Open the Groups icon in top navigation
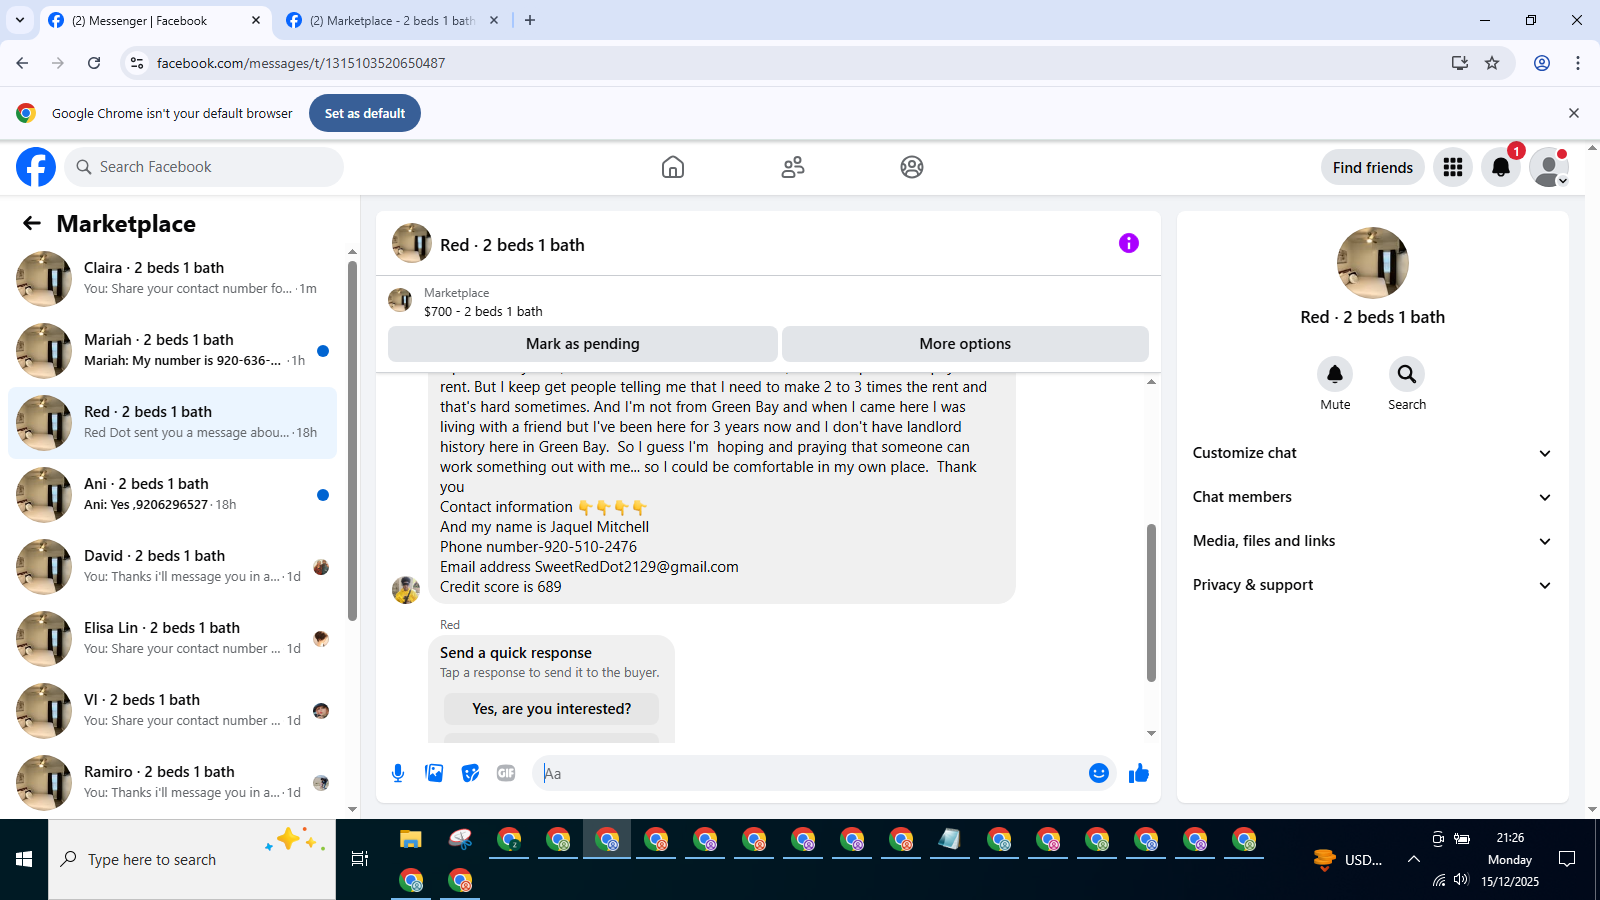Image resolution: width=1600 pixels, height=900 pixels. tap(912, 167)
